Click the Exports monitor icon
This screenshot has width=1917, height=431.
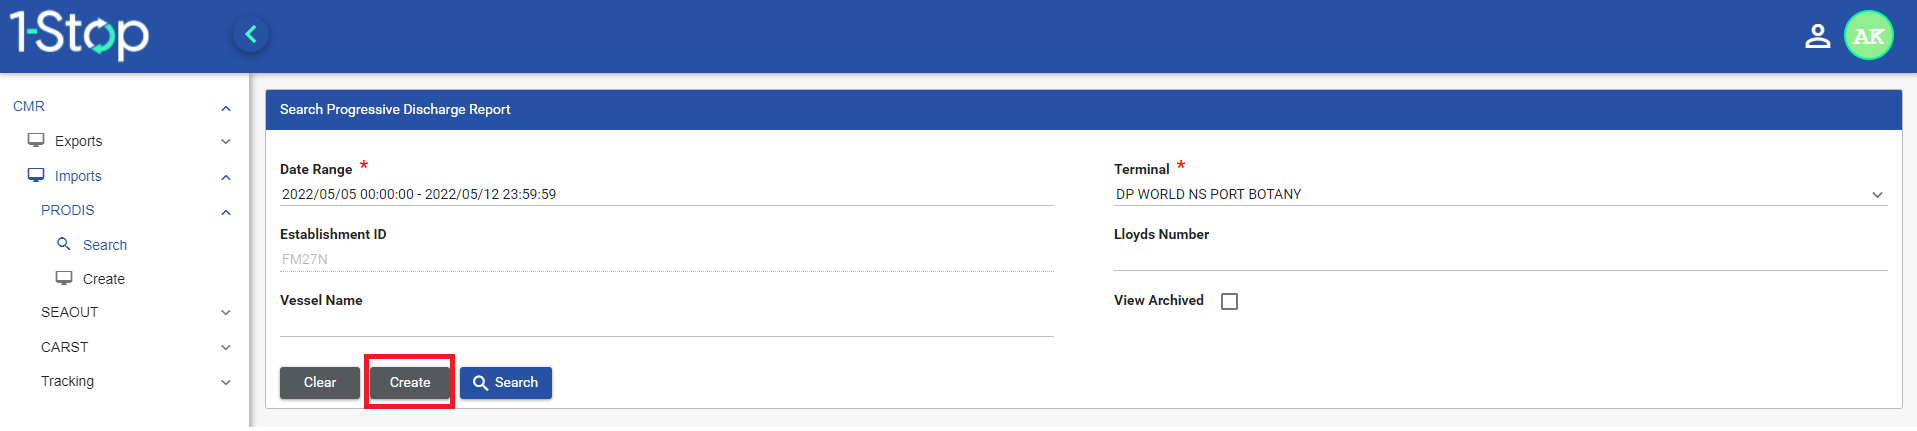point(36,140)
